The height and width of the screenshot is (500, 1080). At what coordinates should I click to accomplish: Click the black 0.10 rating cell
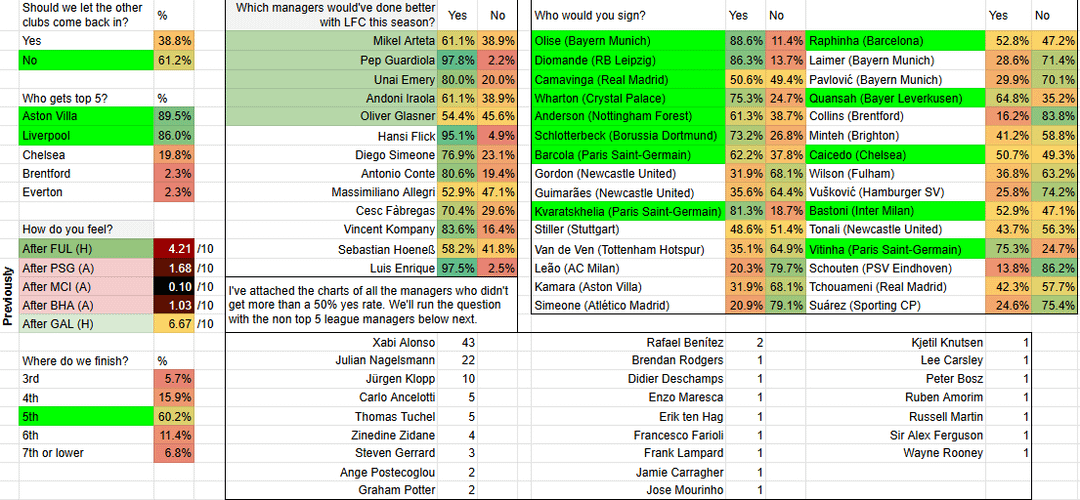[174, 287]
